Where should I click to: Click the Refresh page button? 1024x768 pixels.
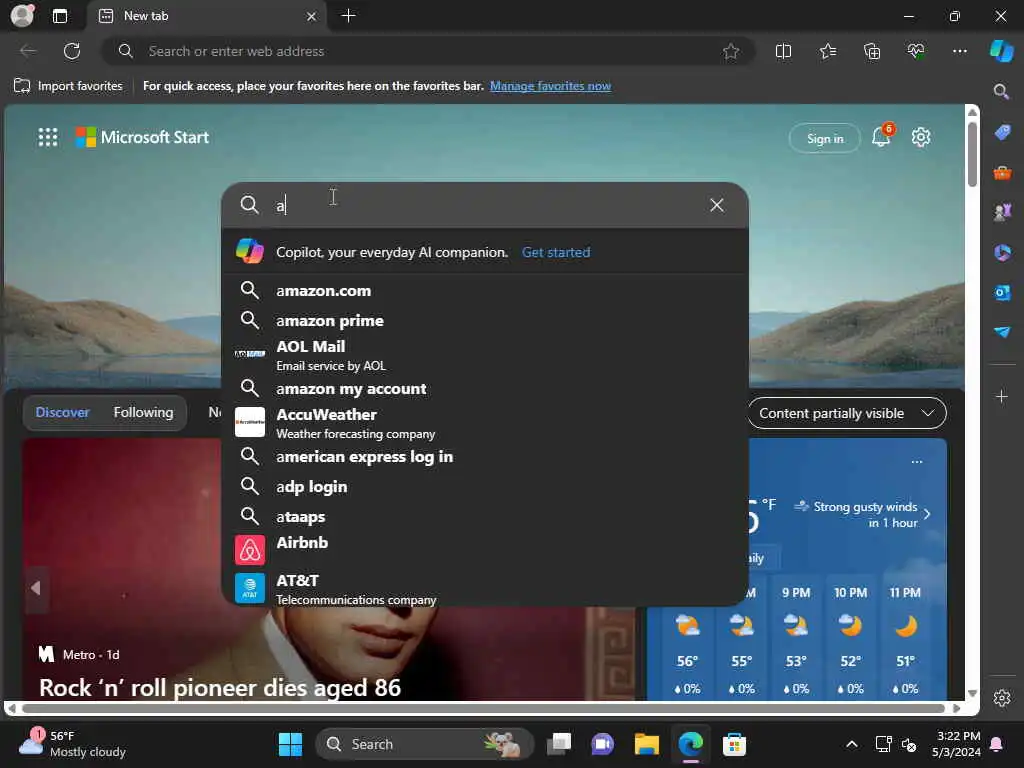72,51
